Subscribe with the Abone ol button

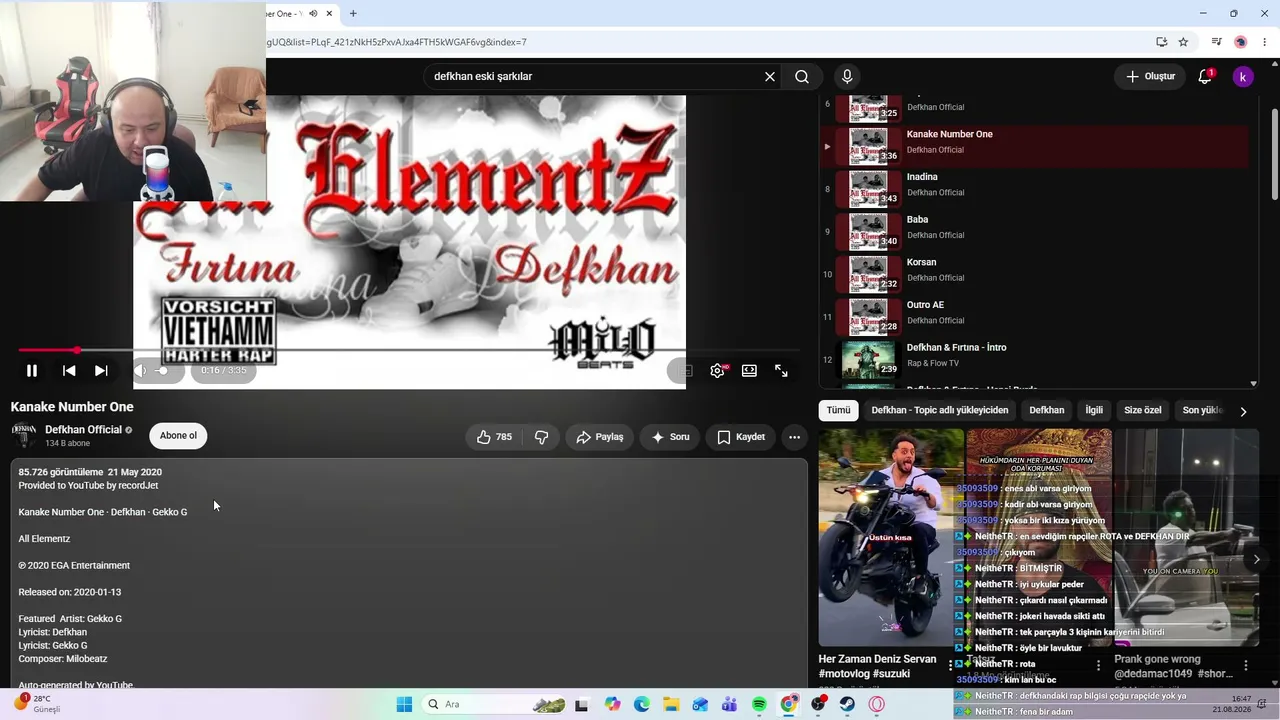[x=178, y=436]
